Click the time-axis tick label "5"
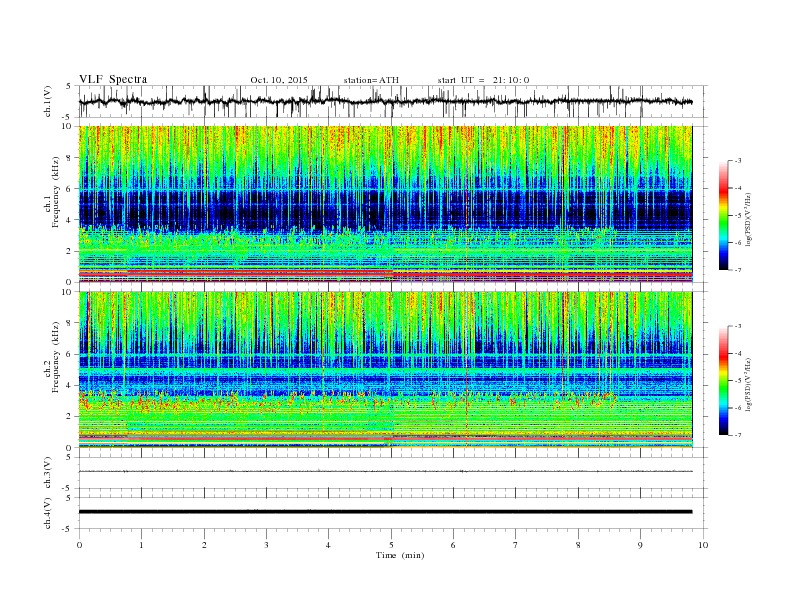Viewport: 792px width, 612px height. click(x=391, y=545)
